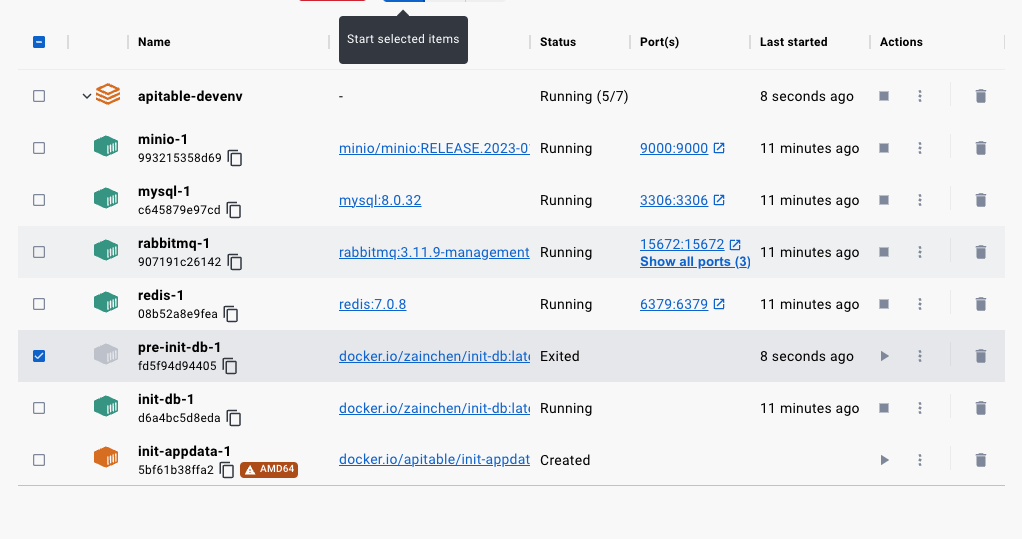Open more actions menu for rabbitmq-1
Image resolution: width=1022 pixels, height=539 pixels.
tap(920, 252)
